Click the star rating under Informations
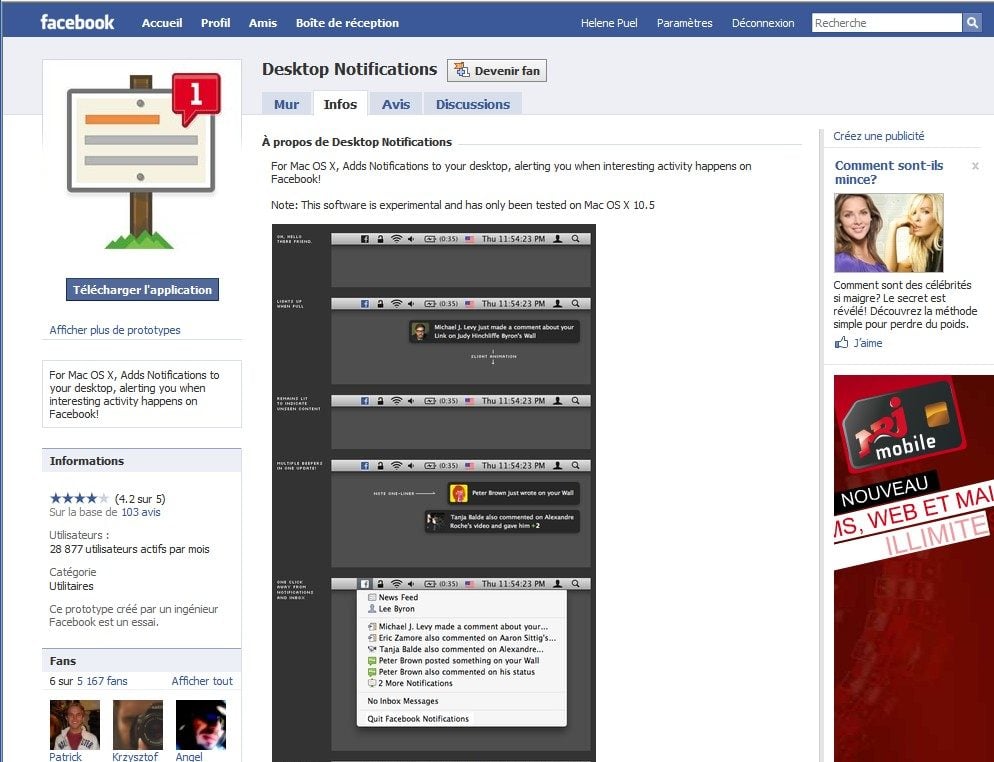994x762 pixels. click(x=79, y=498)
